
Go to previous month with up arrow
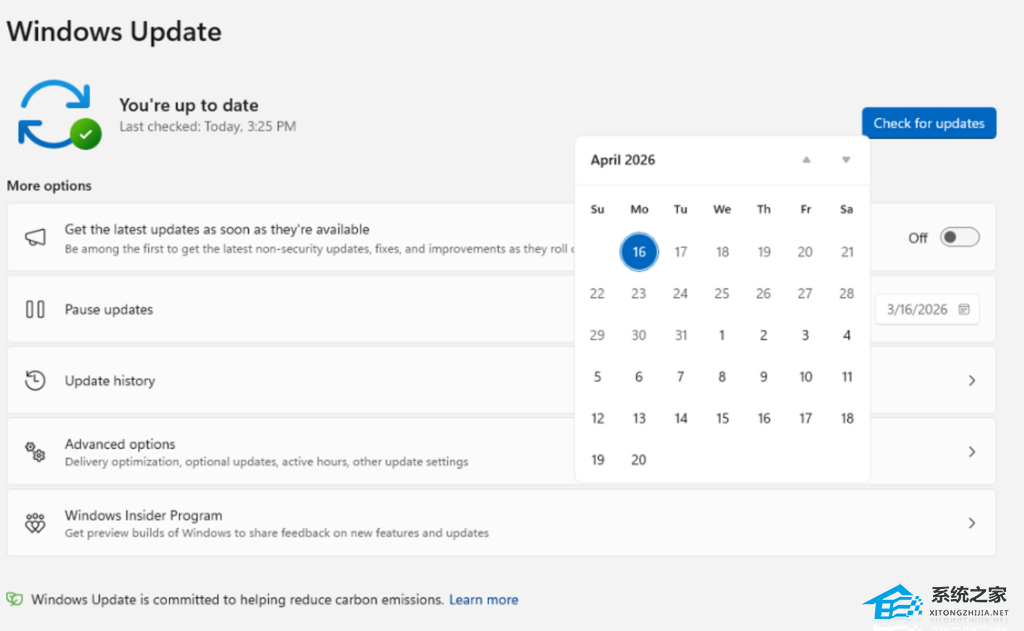807,160
